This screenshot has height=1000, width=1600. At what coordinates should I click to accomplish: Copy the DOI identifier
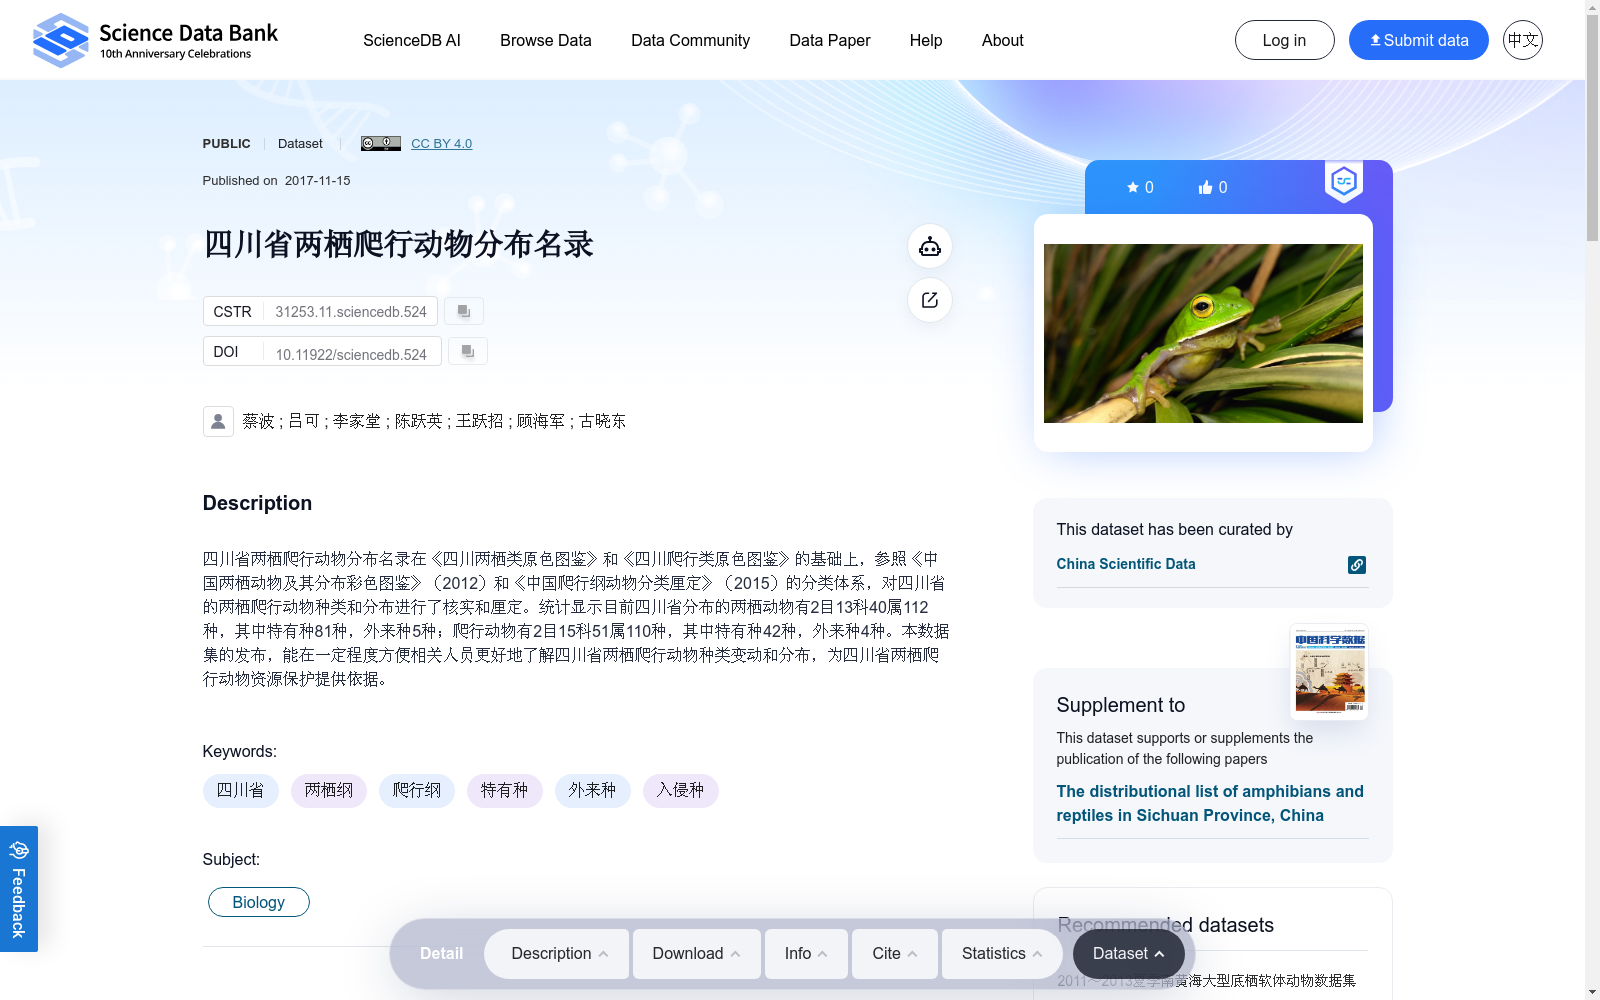(468, 351)
